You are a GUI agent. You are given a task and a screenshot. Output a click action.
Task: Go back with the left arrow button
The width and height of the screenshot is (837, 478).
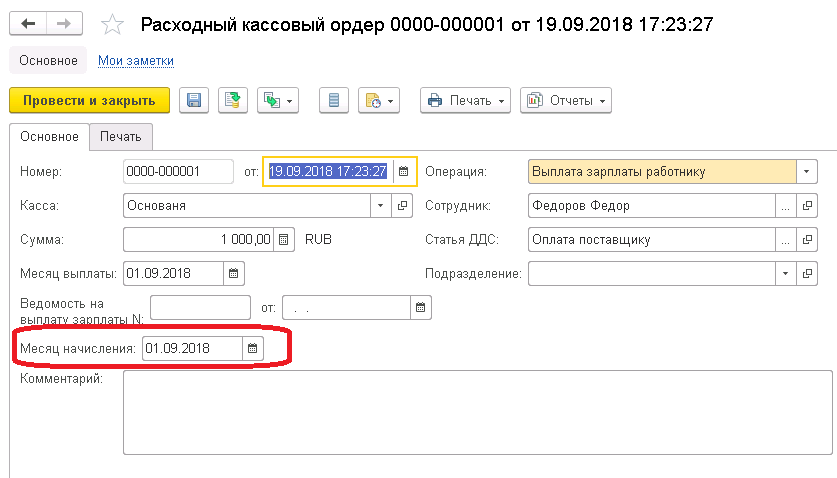point(28,23)
